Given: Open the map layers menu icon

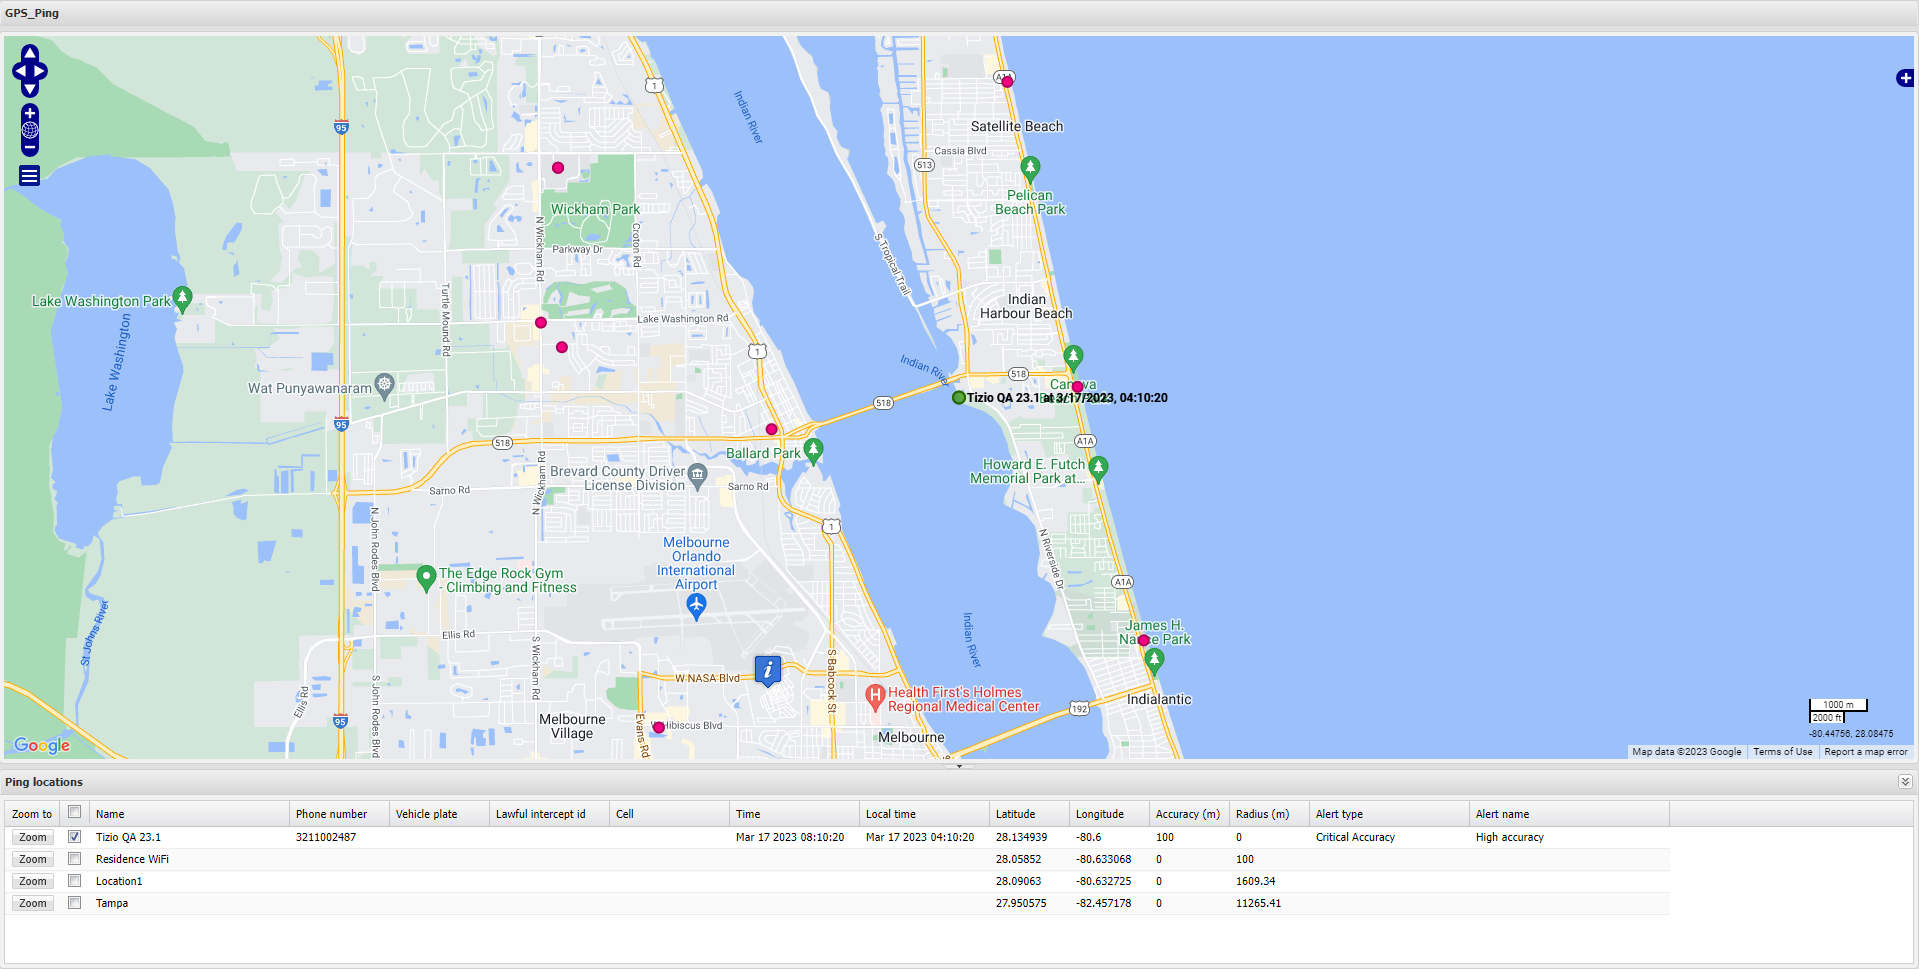Looking at the screenshot, I should (x=30, y=176).
